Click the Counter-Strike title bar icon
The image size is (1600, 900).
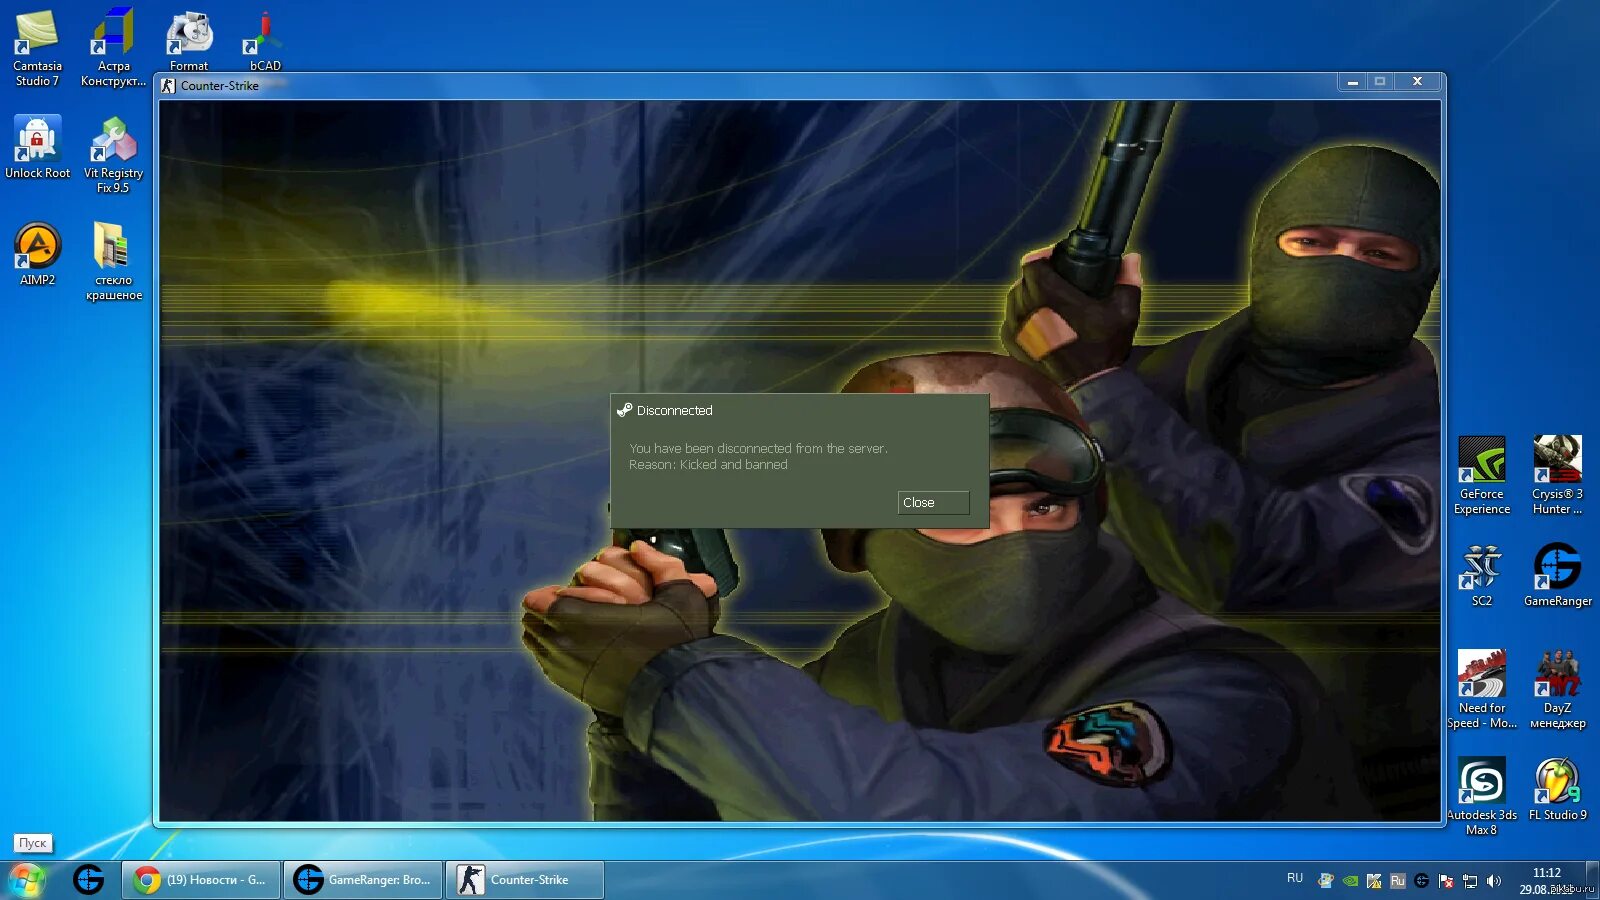pos(168,86)
